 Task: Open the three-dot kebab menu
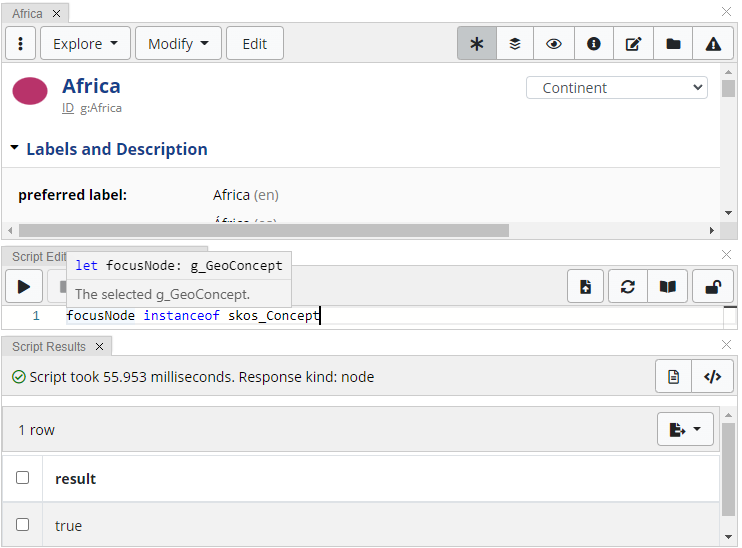21,44
